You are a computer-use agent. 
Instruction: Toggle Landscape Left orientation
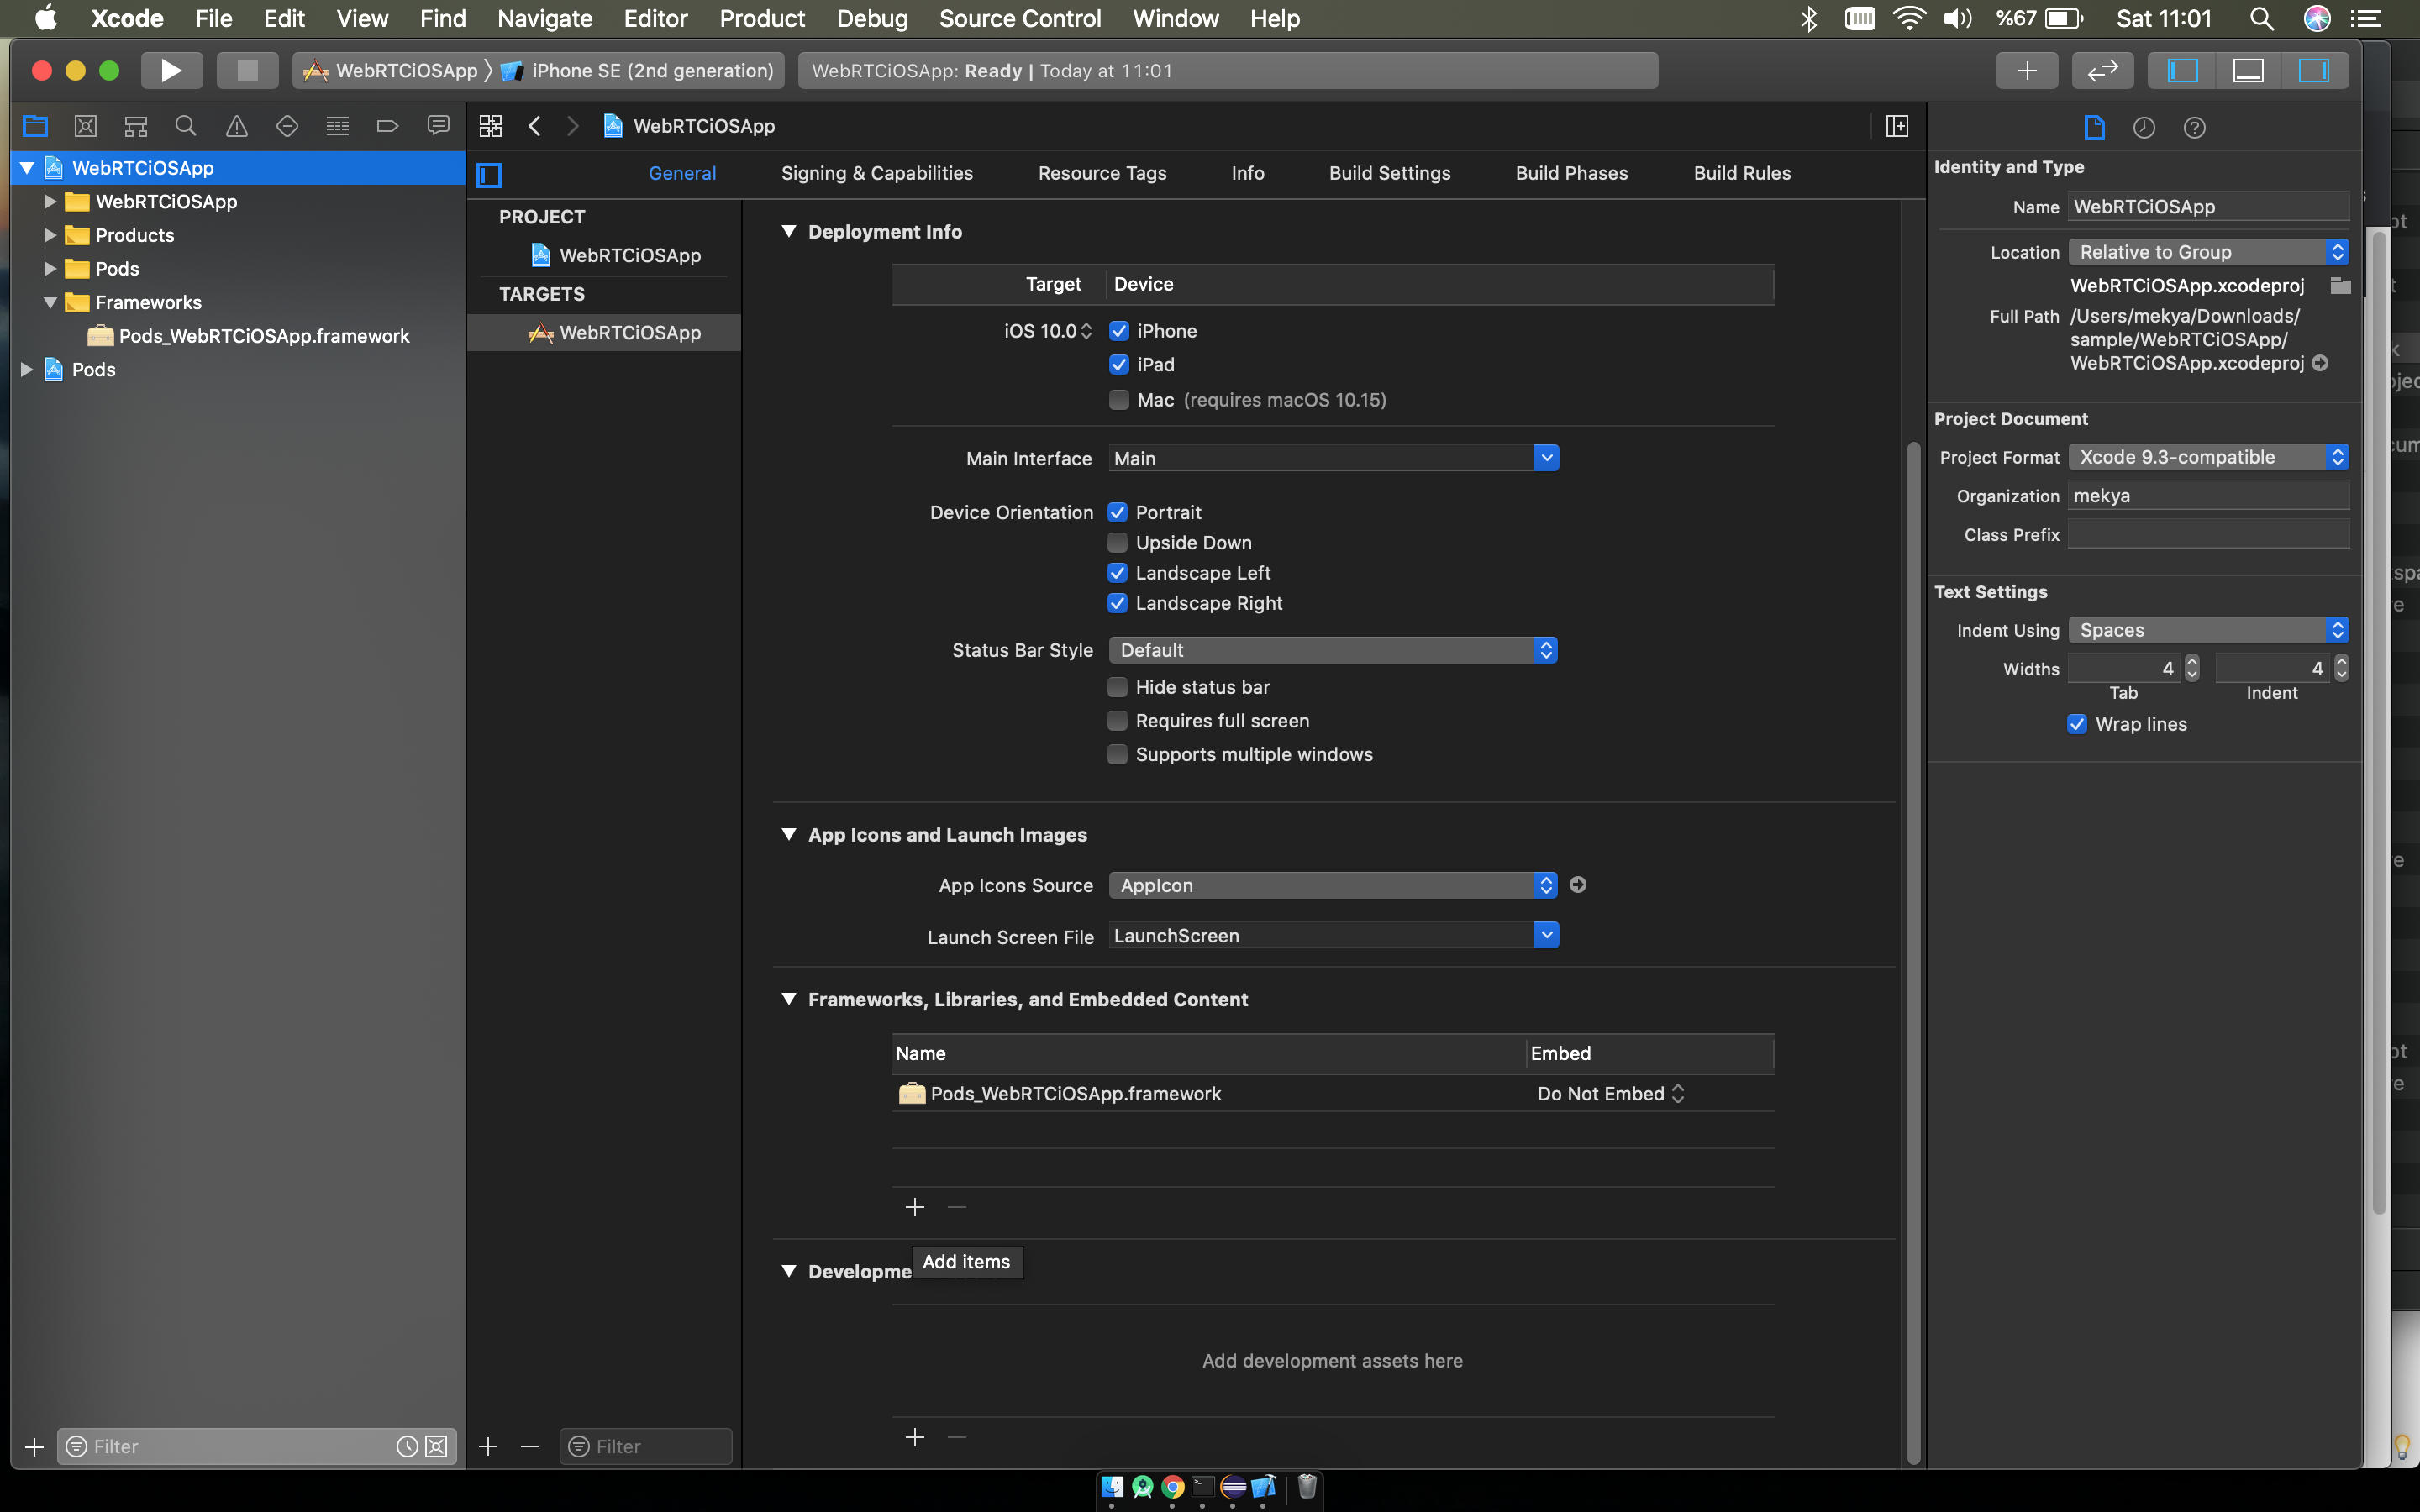coord(1118,573)
